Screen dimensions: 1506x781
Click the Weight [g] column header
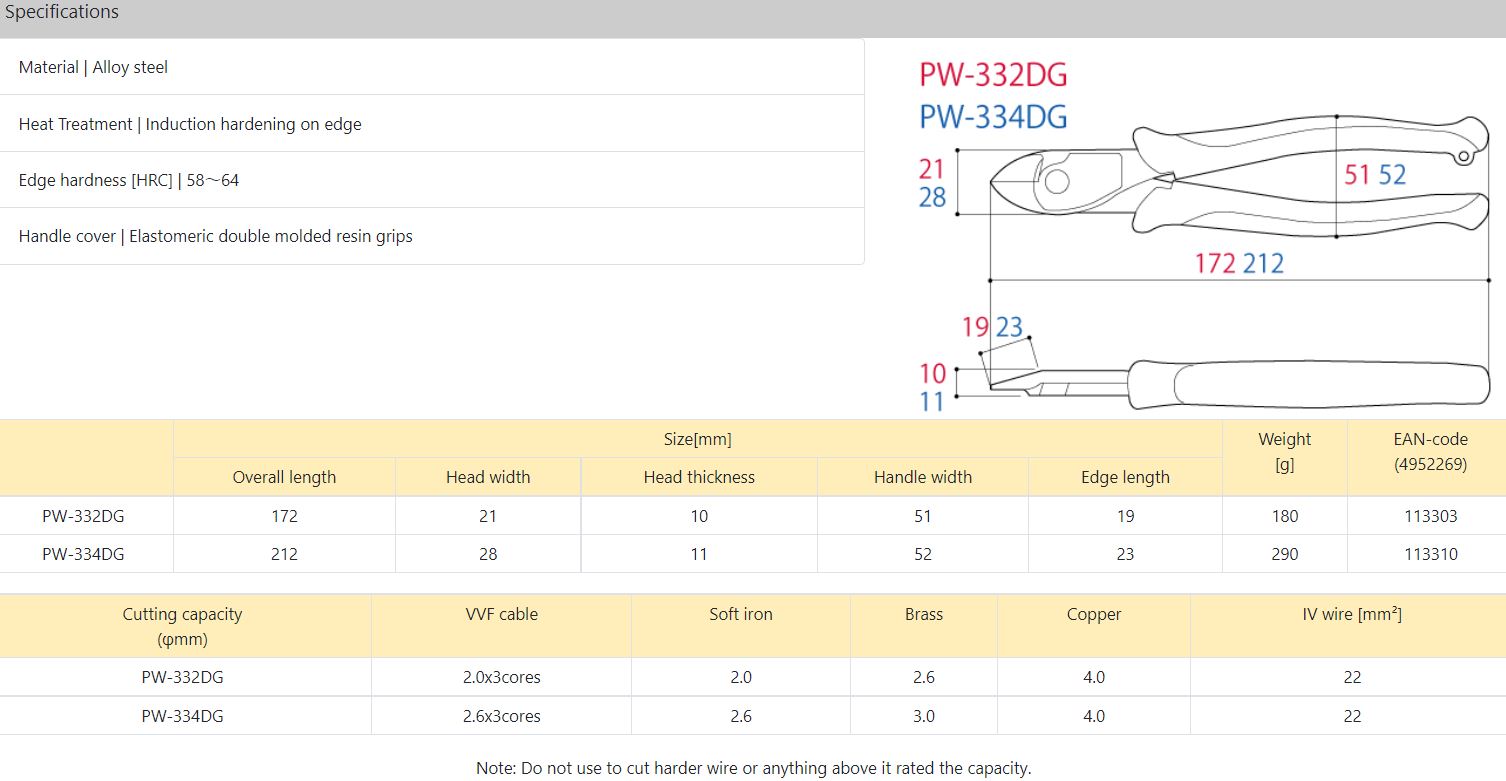1285,452
